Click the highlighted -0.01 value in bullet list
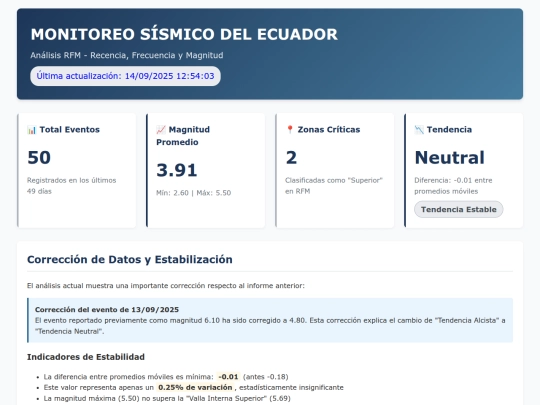 pos(228,377)
